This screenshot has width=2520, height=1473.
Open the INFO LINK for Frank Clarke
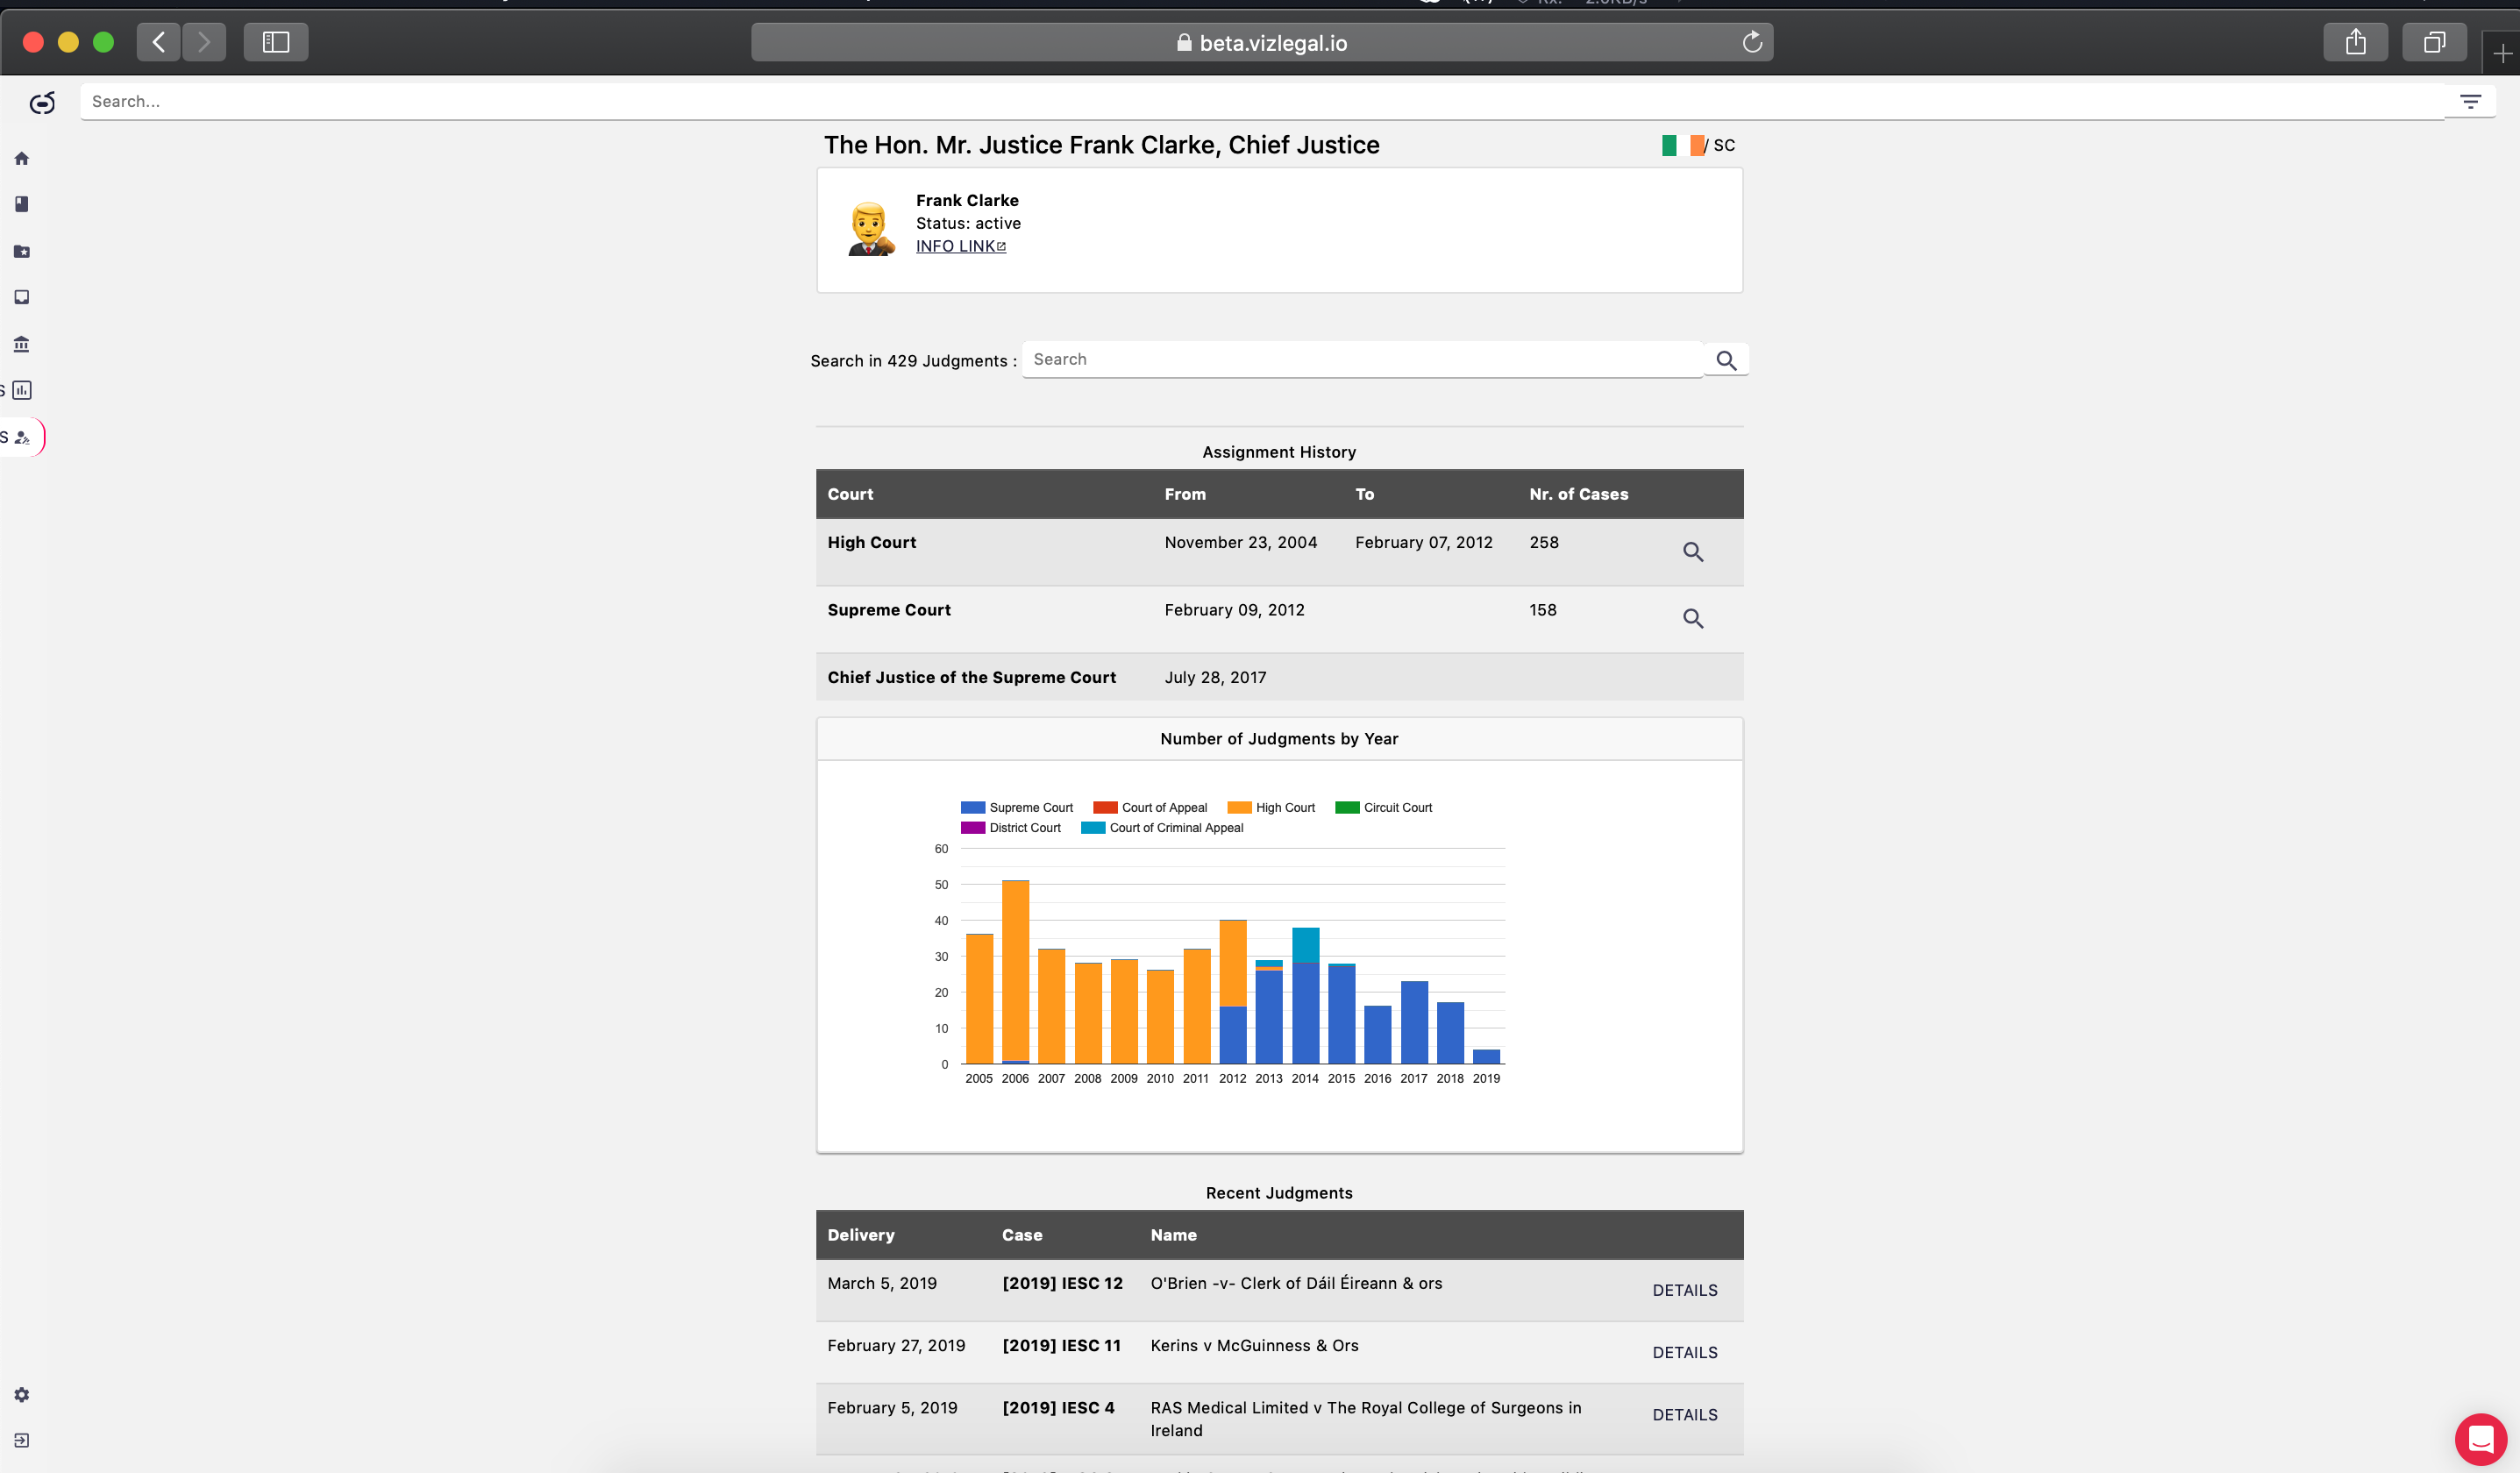pyautogui.click(x=960, y=246)
